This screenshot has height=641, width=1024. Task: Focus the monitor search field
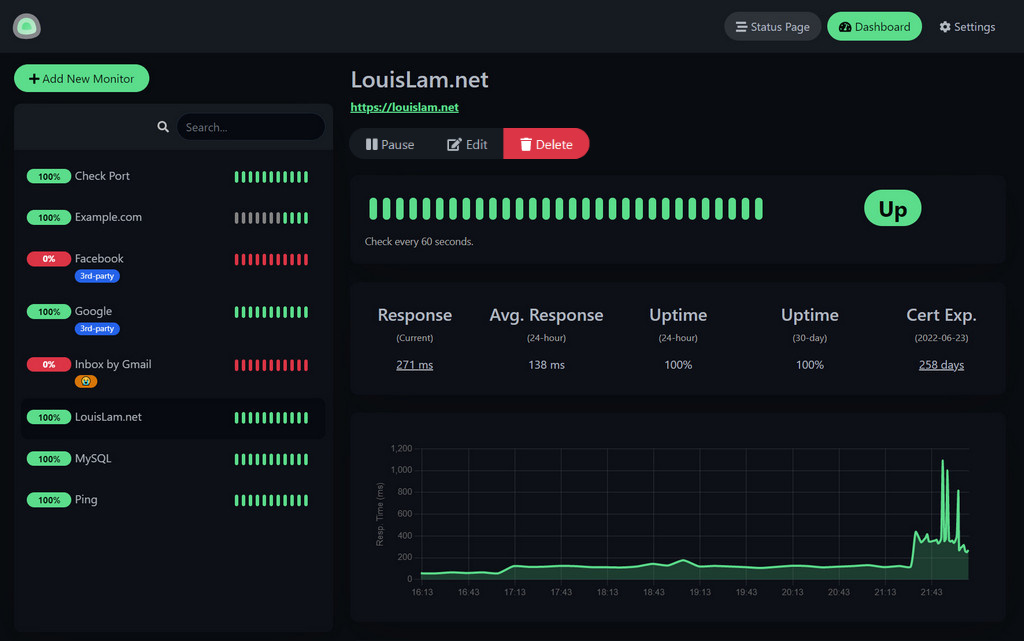point(250,127)
